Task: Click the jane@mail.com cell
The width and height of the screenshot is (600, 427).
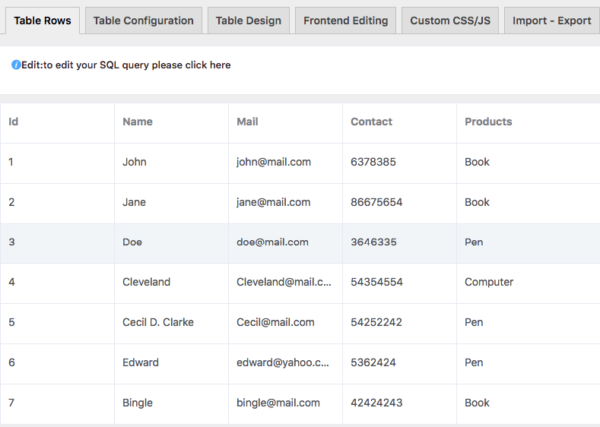Action: (x=274, y=202)
